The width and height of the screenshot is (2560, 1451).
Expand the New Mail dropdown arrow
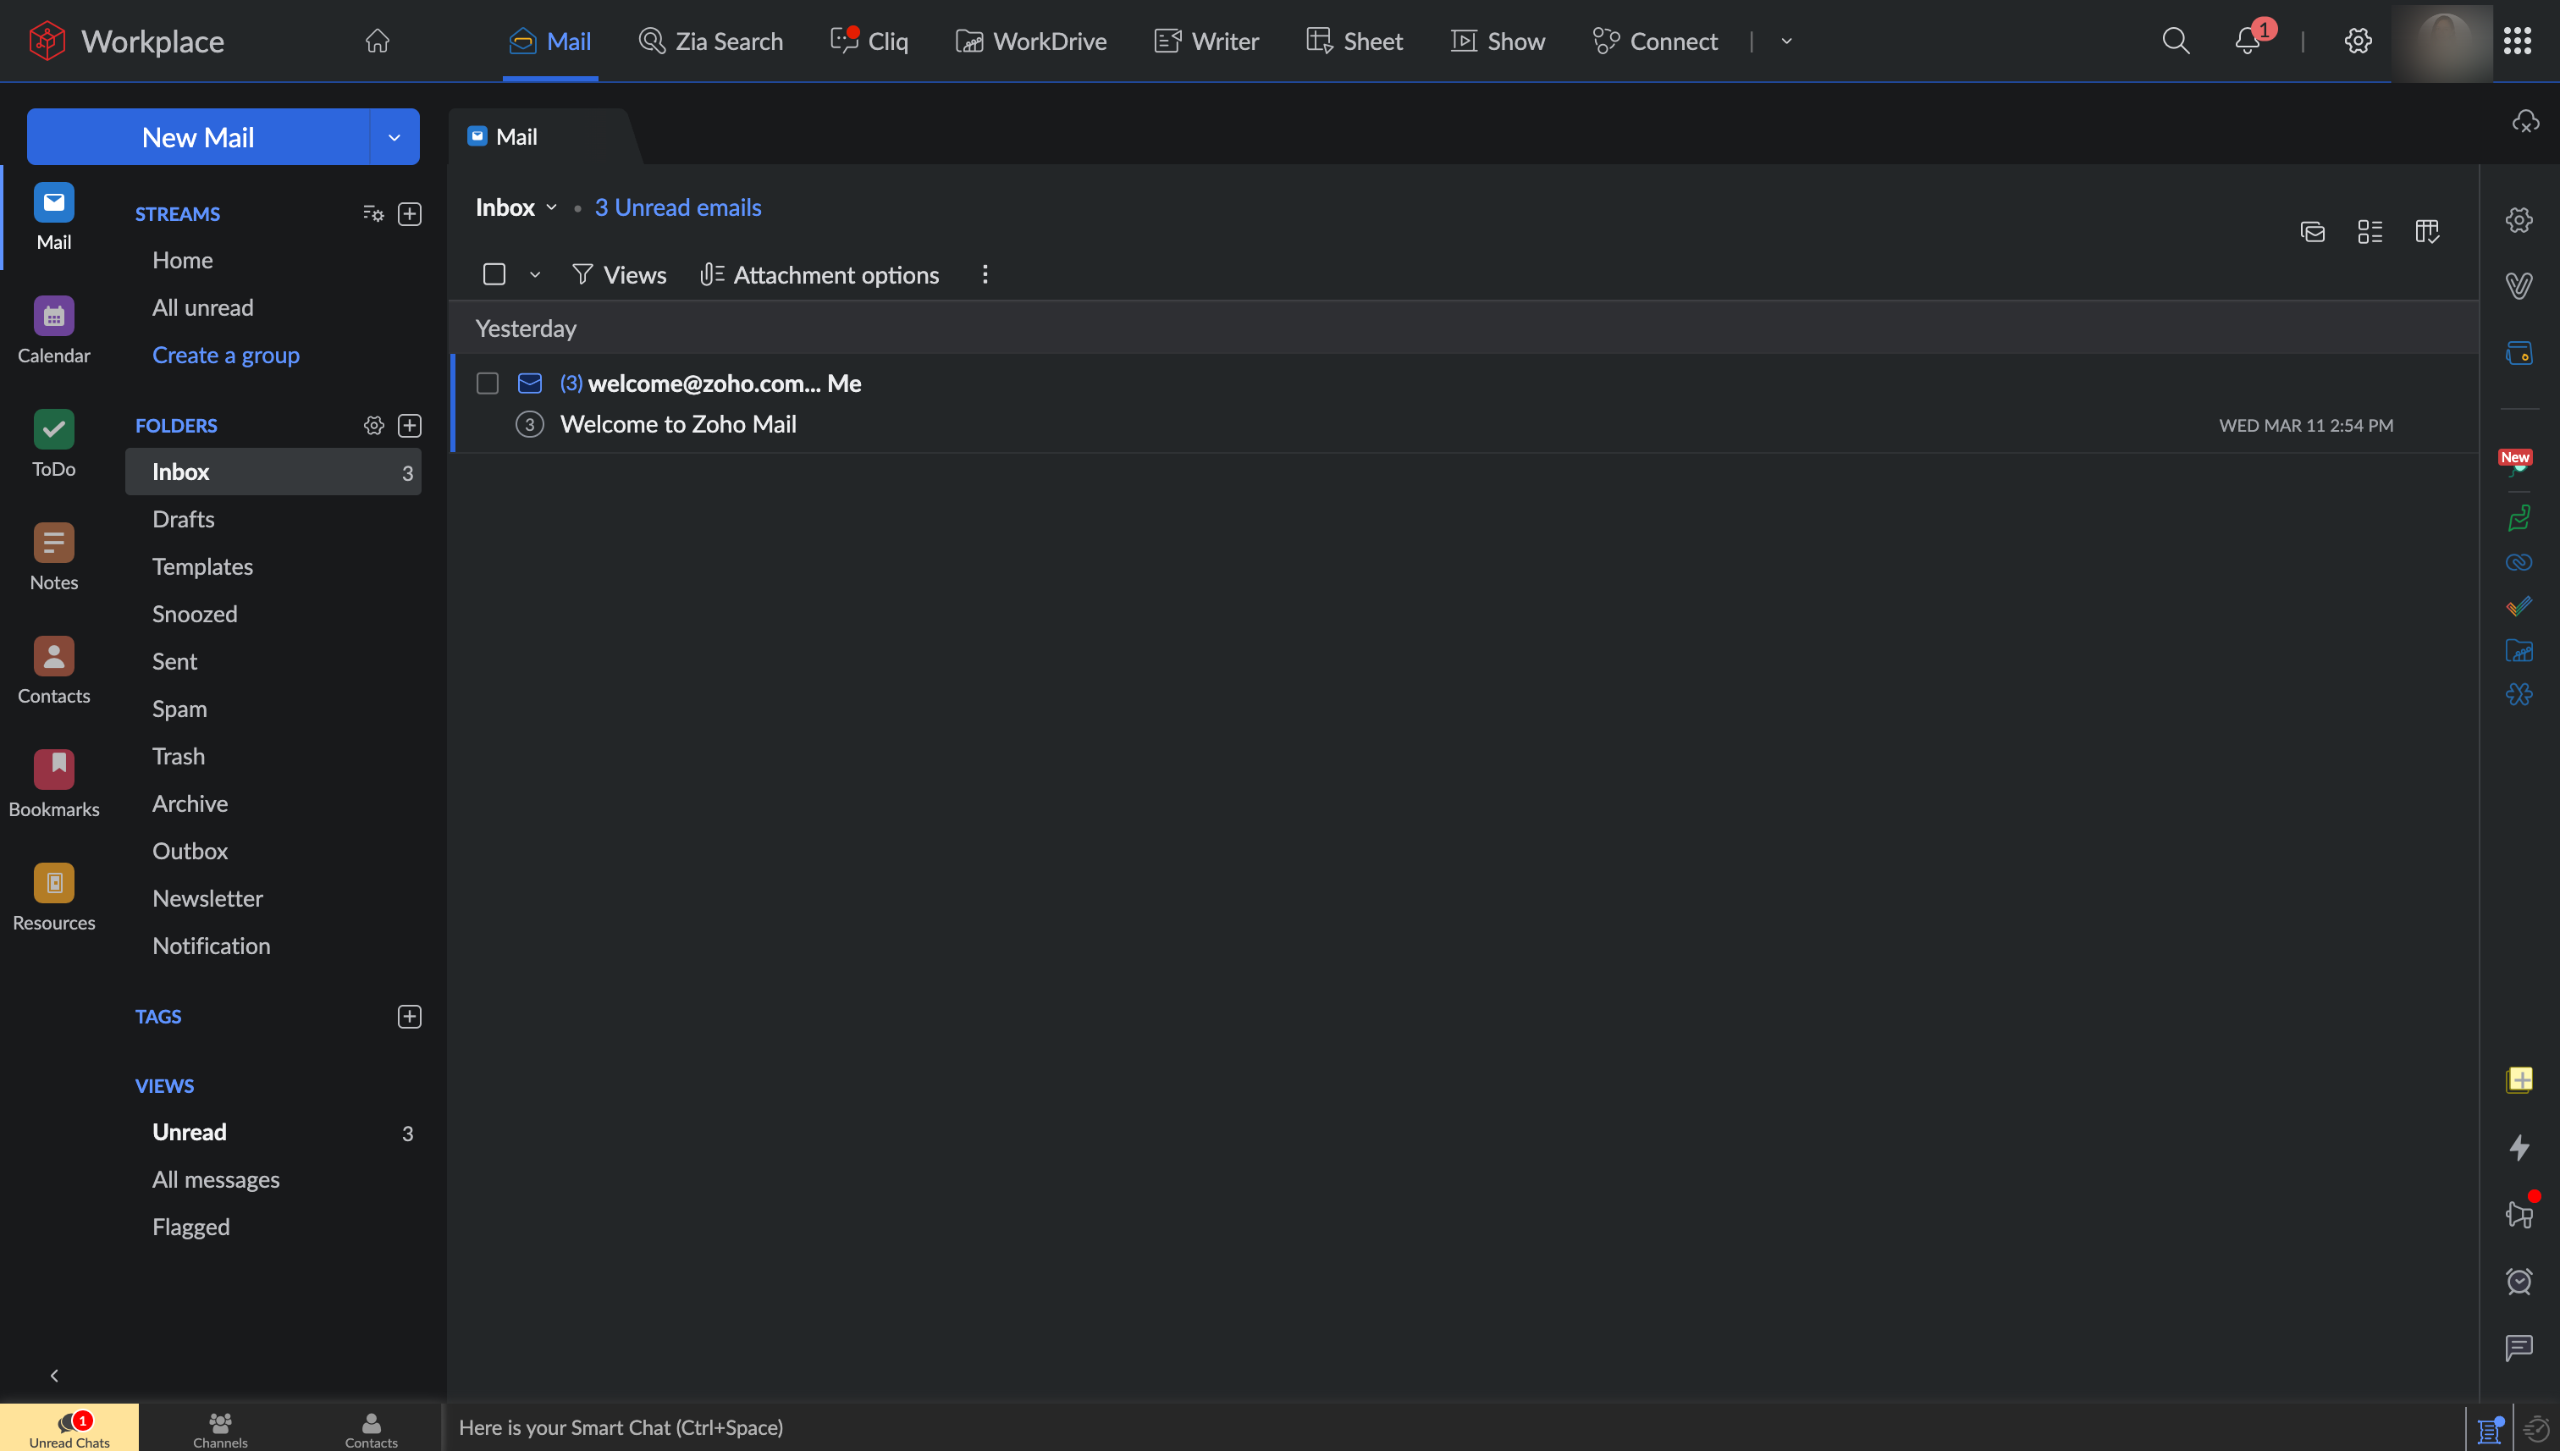click(394, 137)
